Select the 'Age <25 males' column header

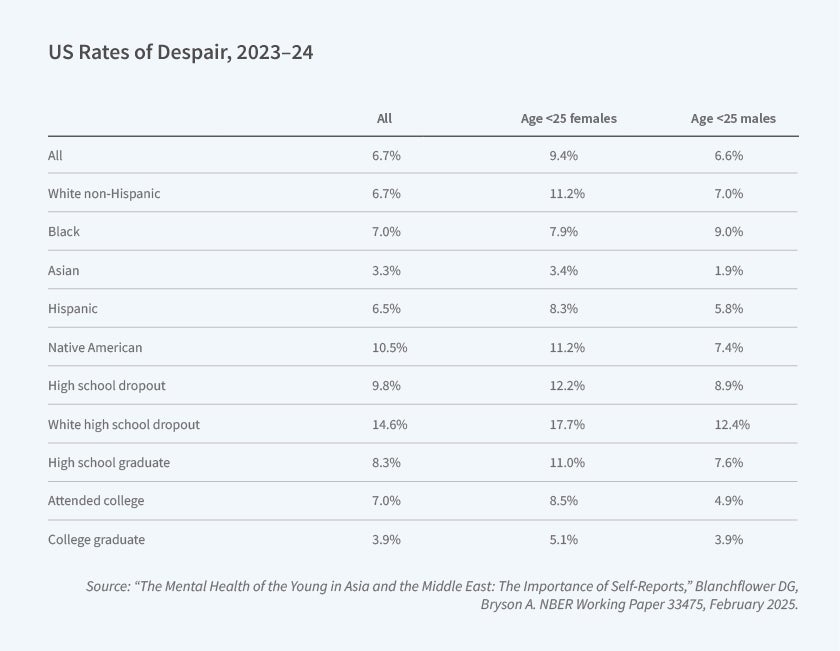pos(732,118)
